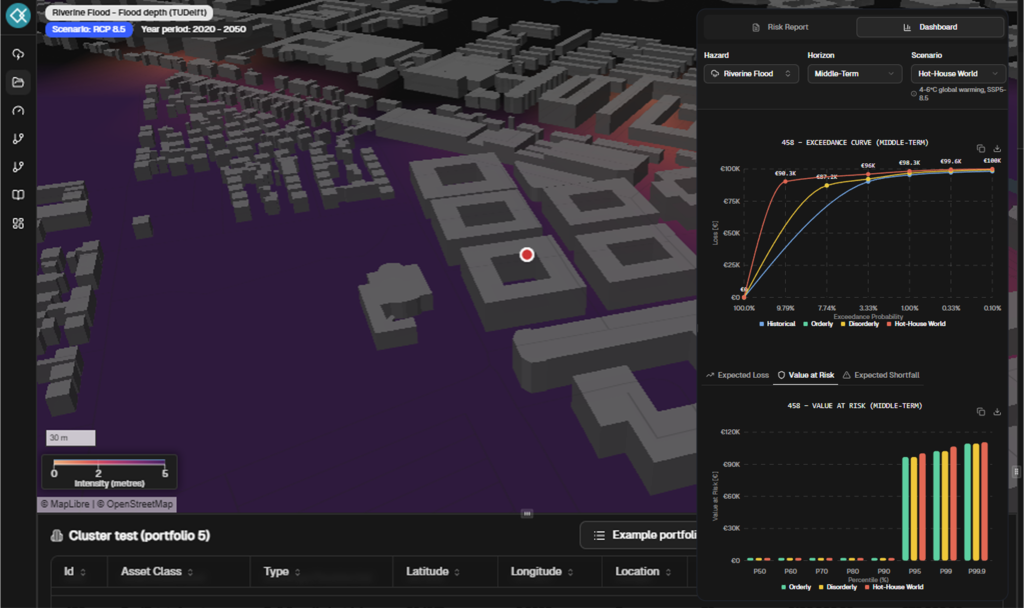Viewport: 1024px width, 608px height.
Task: Download the Value at Risk chart
Action: point(997,412)
